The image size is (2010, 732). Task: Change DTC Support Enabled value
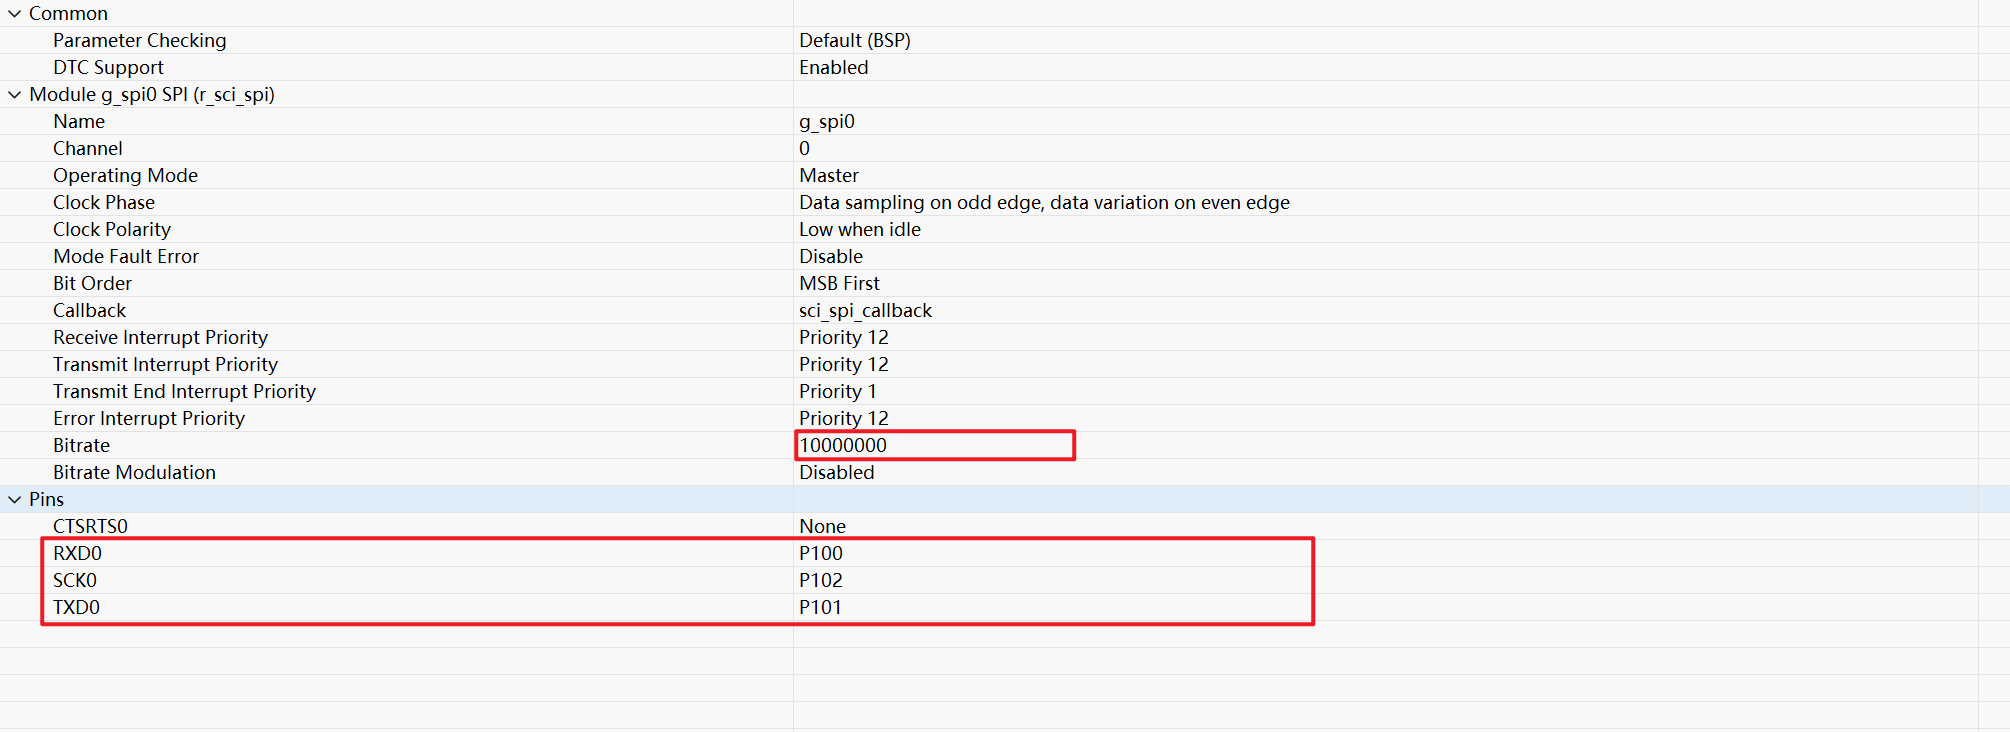(834, 67)
